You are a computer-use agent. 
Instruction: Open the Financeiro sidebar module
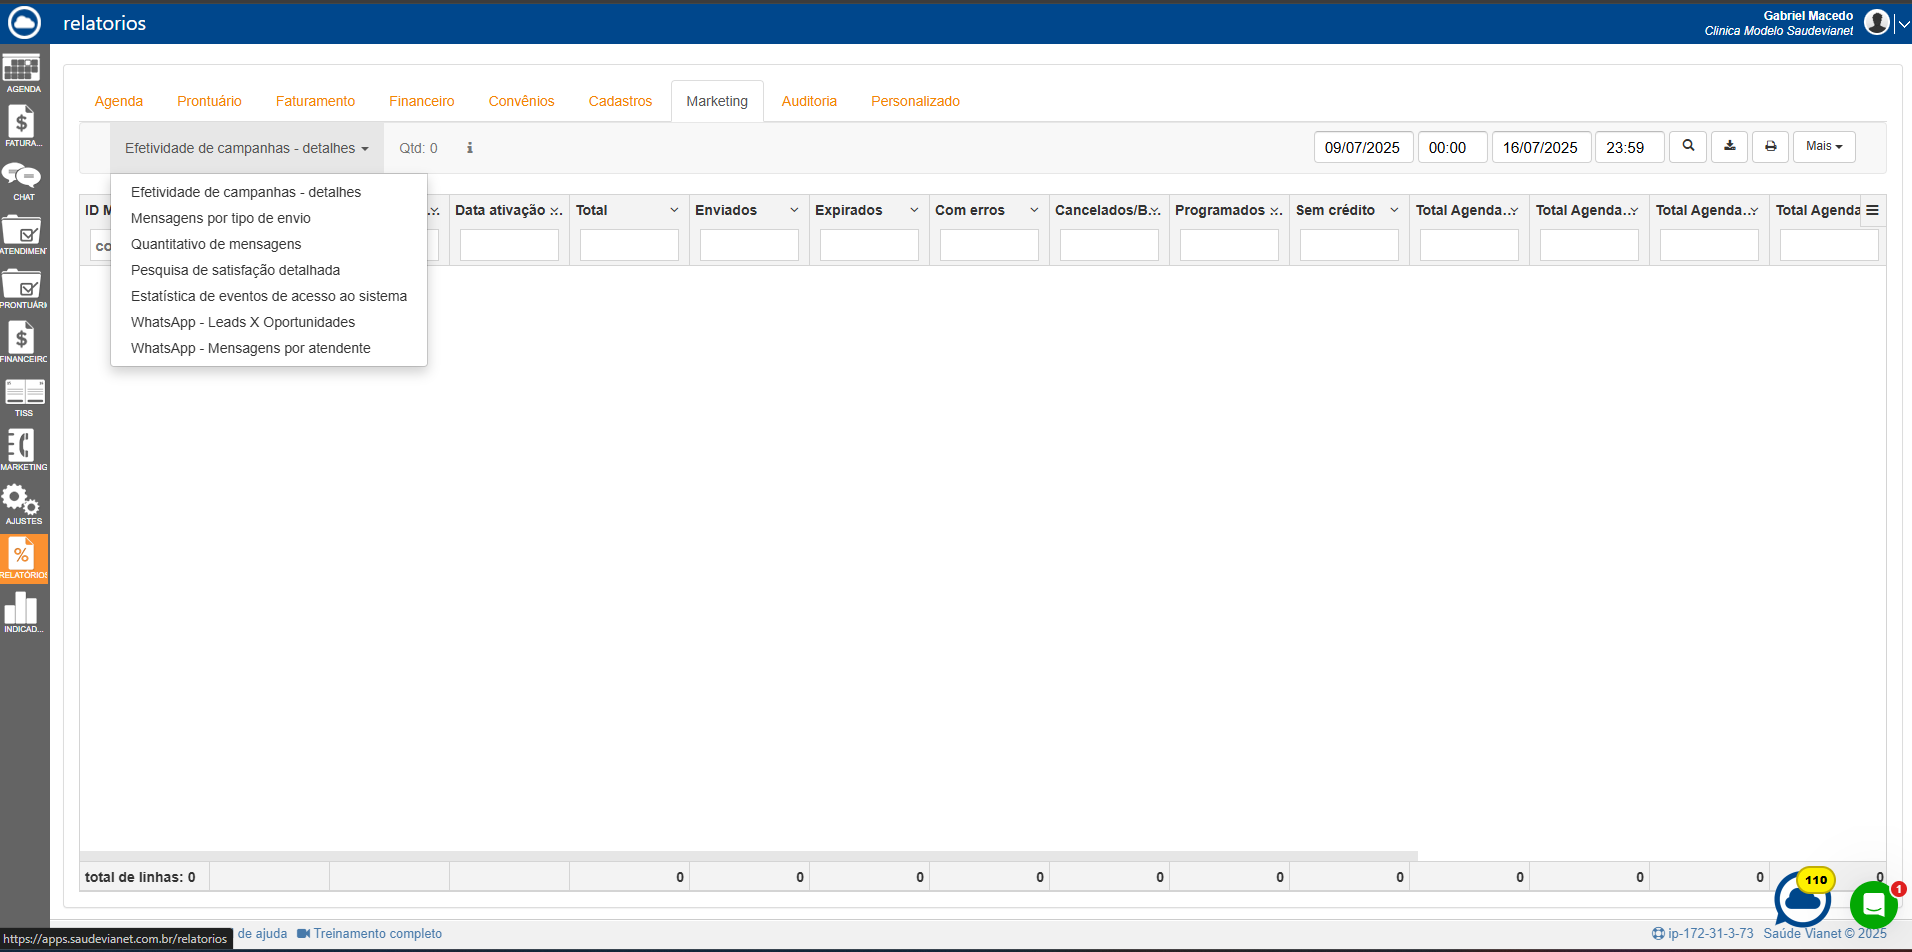(22, 343)
